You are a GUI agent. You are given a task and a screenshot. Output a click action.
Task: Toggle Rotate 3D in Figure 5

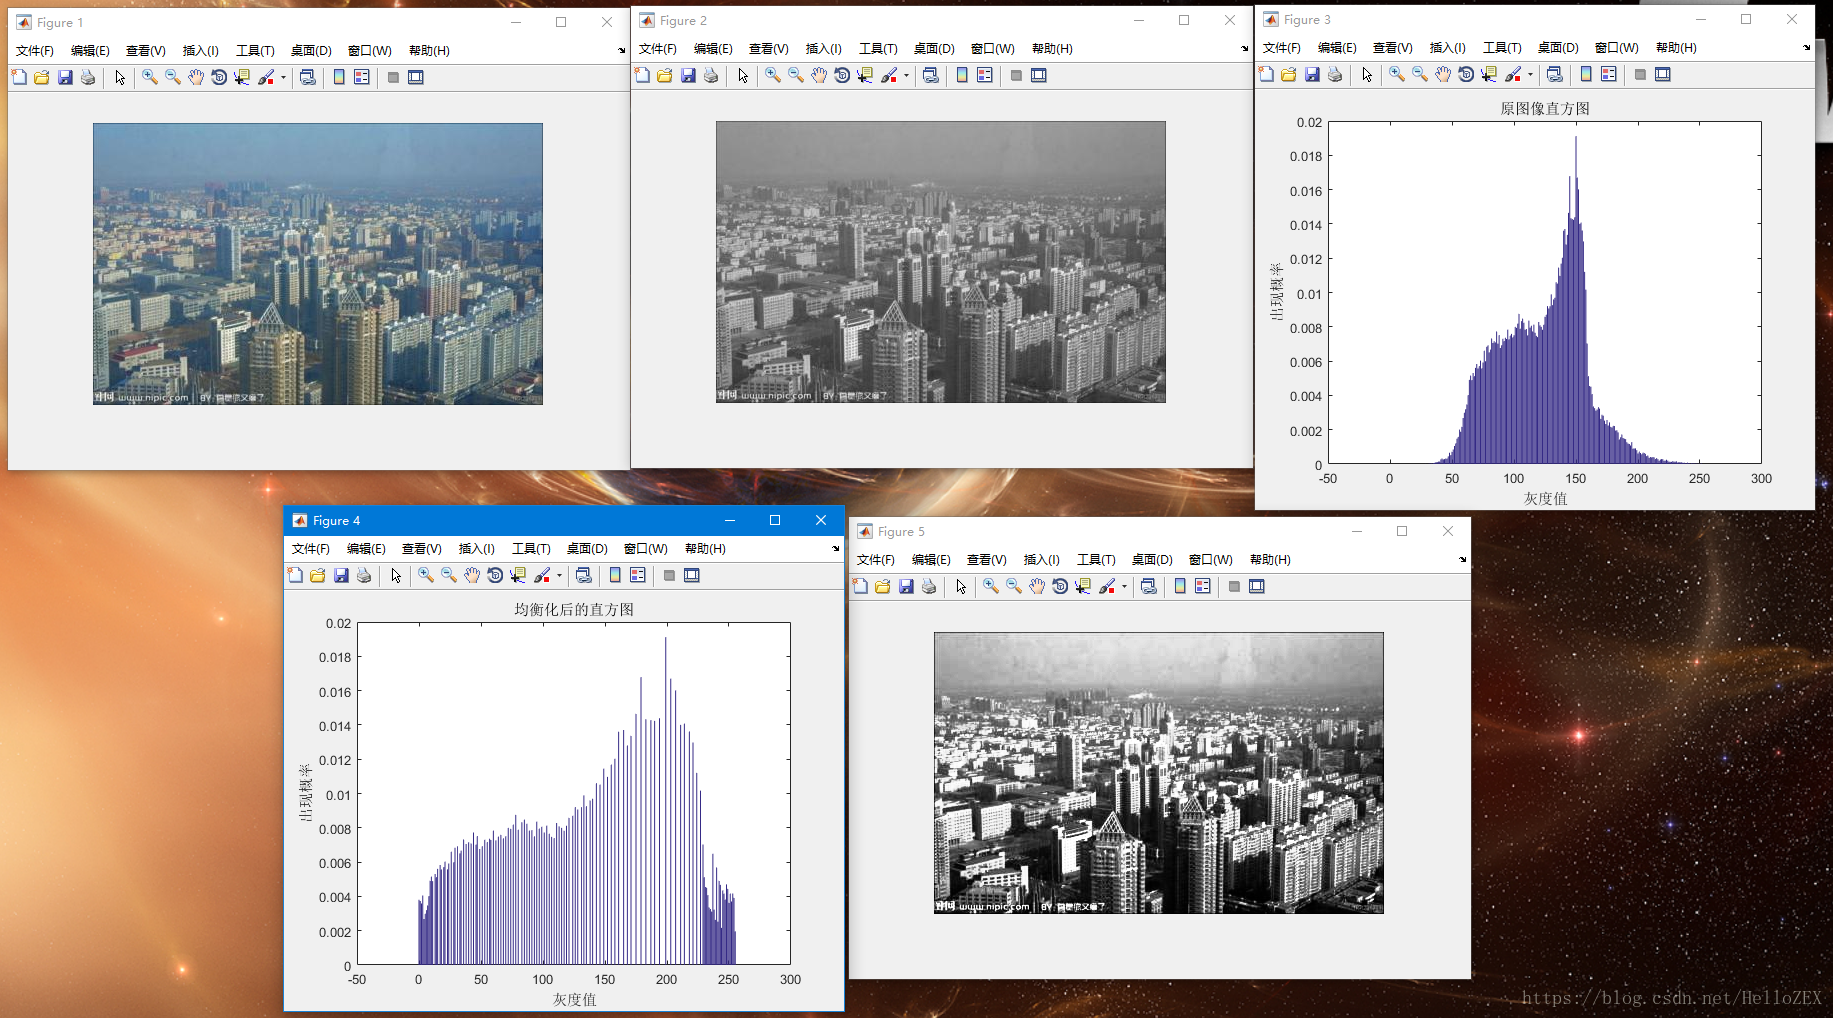click(x=1060, y=586)
